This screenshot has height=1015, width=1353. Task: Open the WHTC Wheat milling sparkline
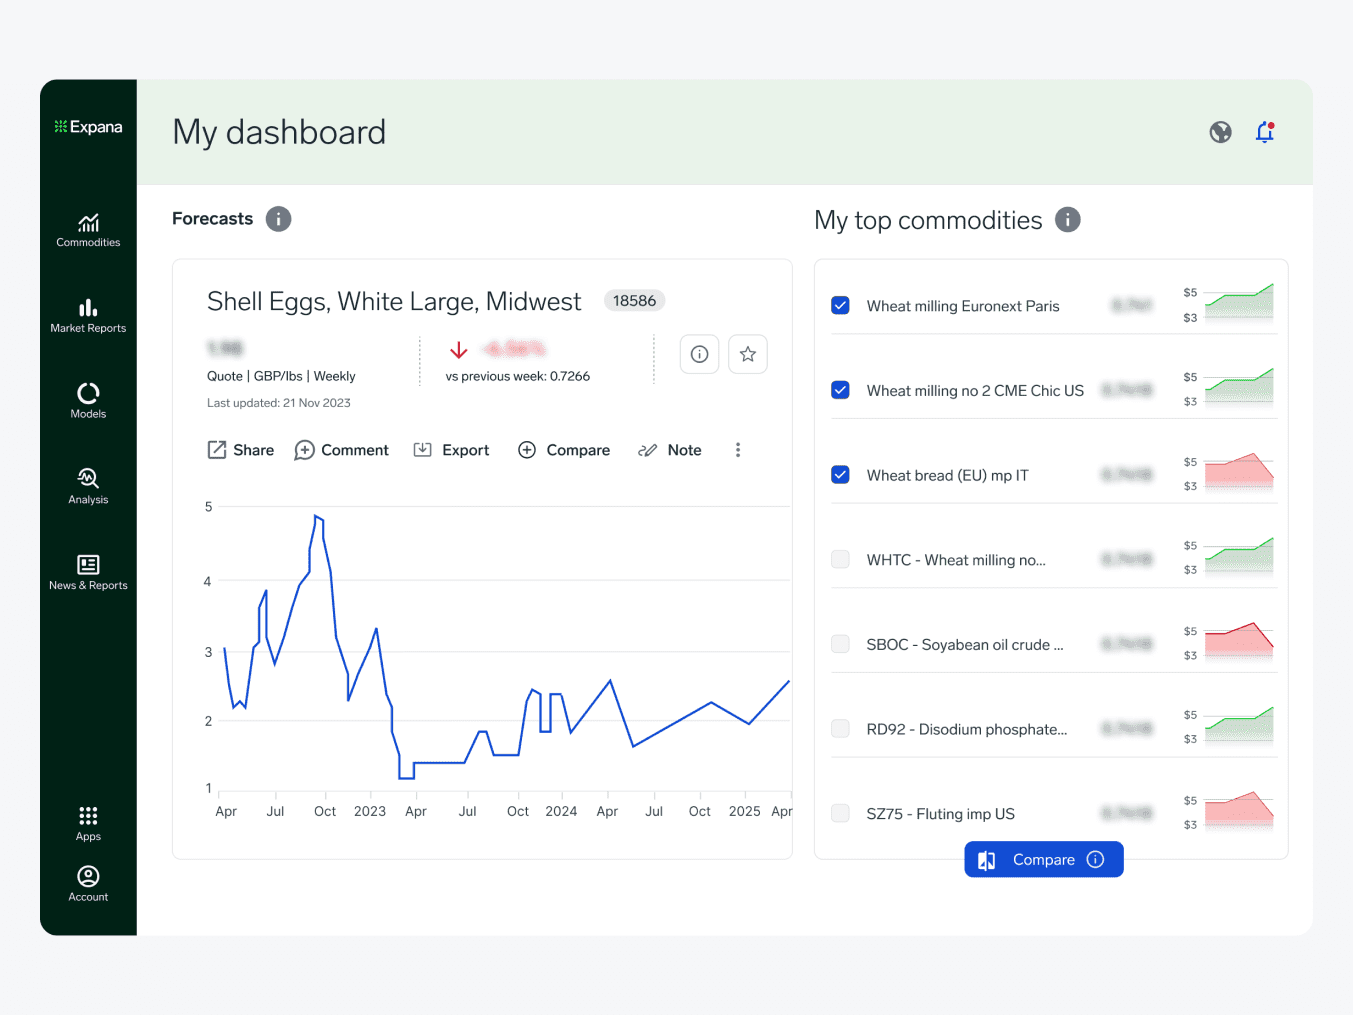tap(1239, 557)
